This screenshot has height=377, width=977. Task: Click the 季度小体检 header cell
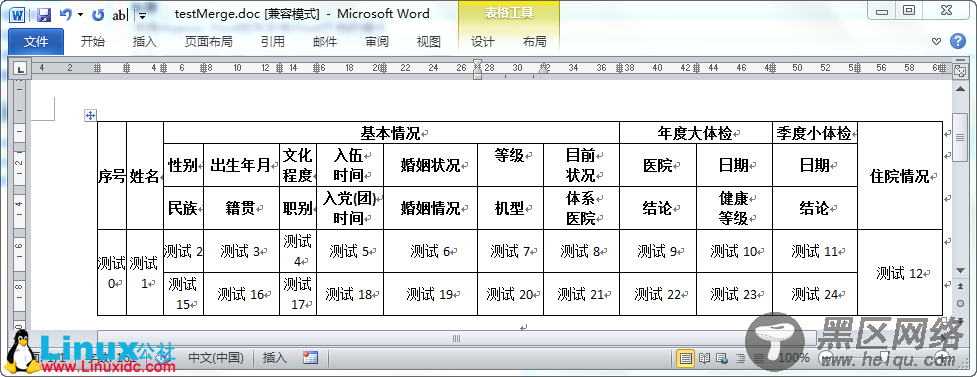pyautogui.click(x=815, y=133)
